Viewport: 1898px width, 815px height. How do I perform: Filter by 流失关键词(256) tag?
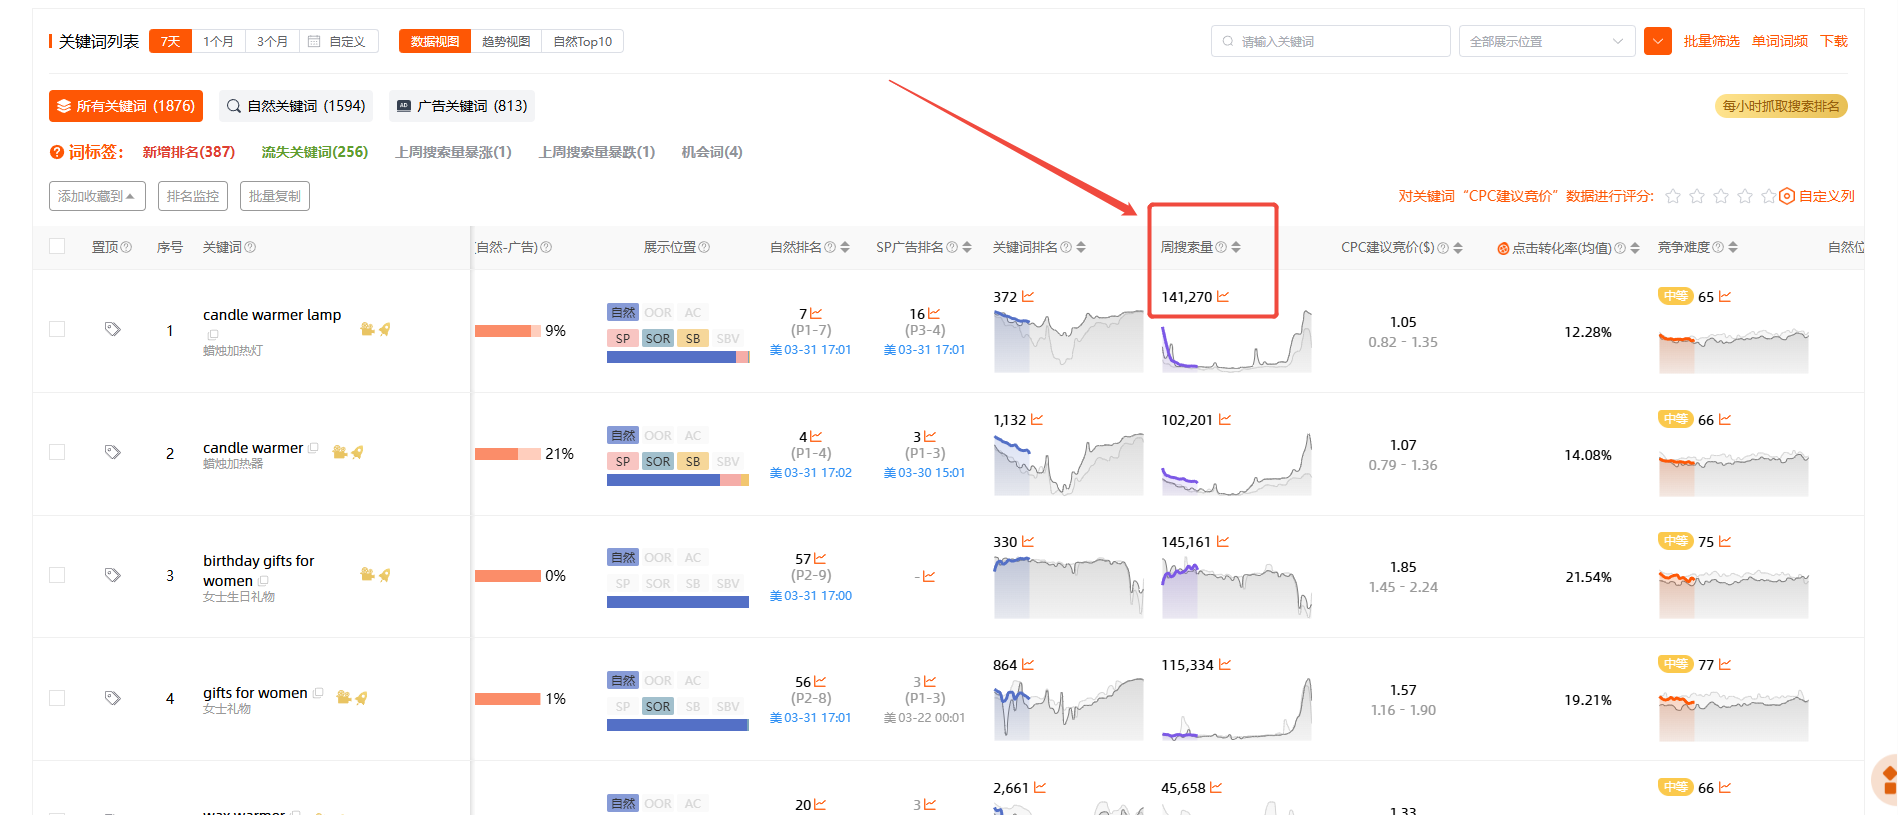coord(315,152)
